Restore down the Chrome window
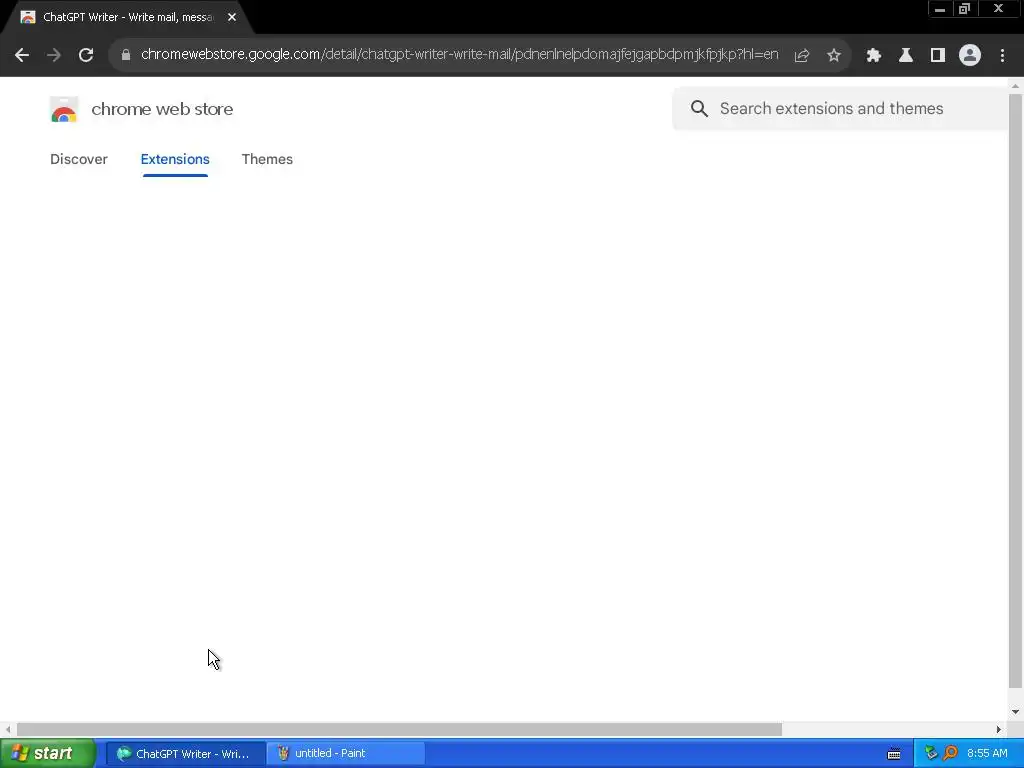1024x768 pixels. click(965, 9)
